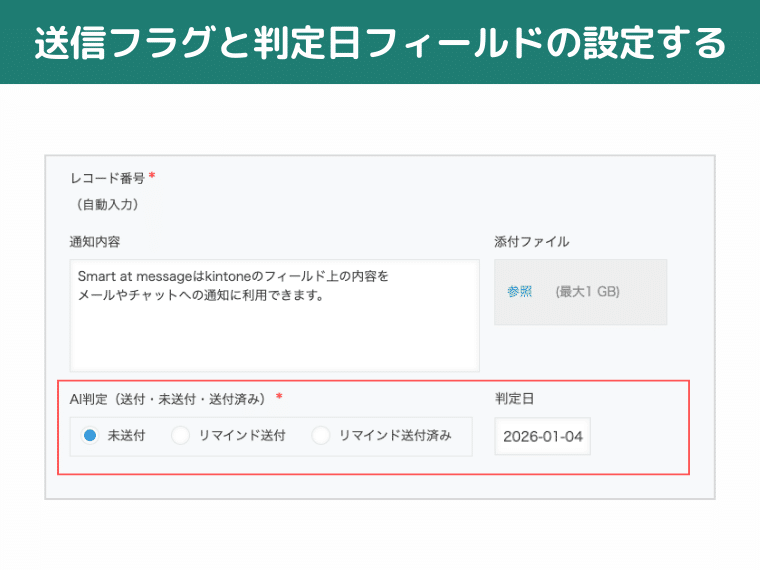Click the (最大1 GB) size hint text
This screenshot has height=570, width=760.
(x=587, y=292)
